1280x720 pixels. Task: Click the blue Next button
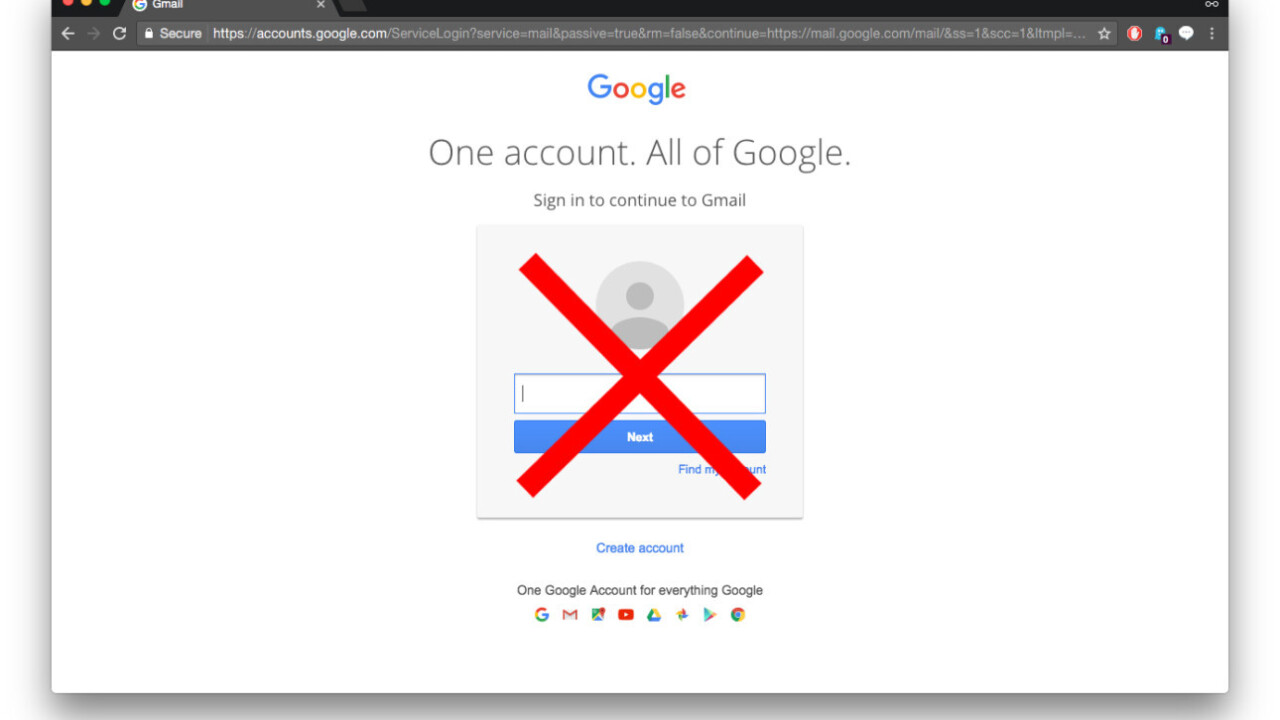[640, 437]
